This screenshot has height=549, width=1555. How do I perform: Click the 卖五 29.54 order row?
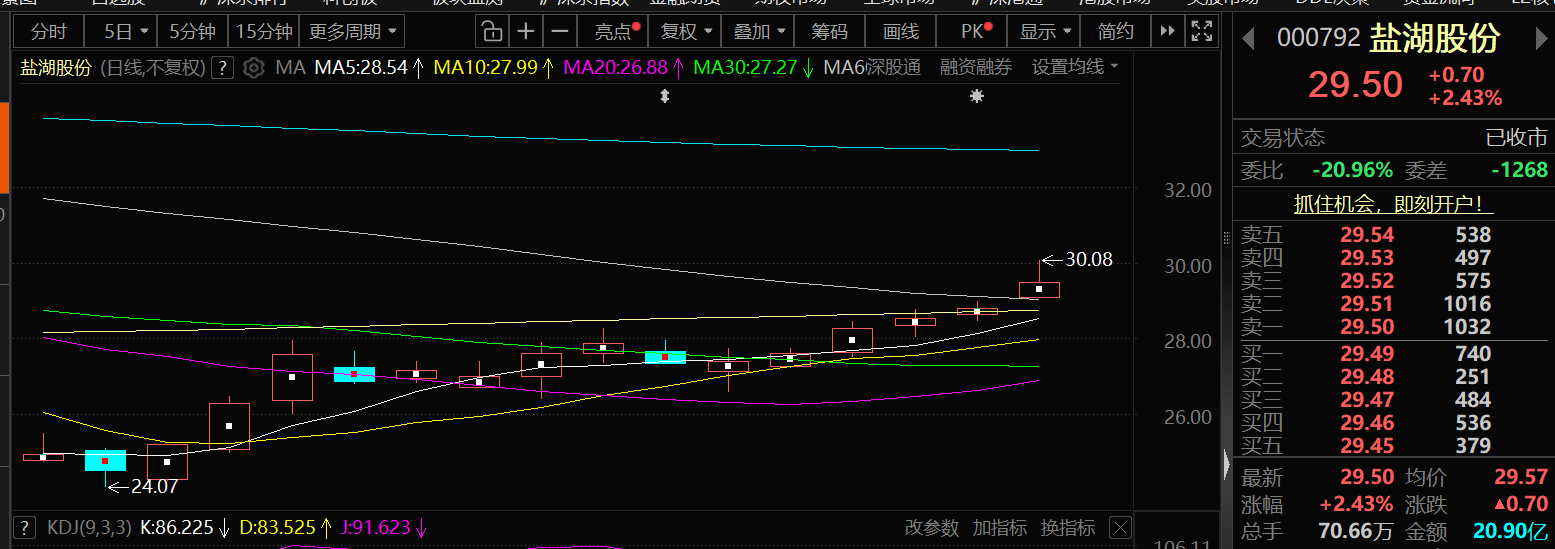pyautogui.click(x=1393, y=235)
